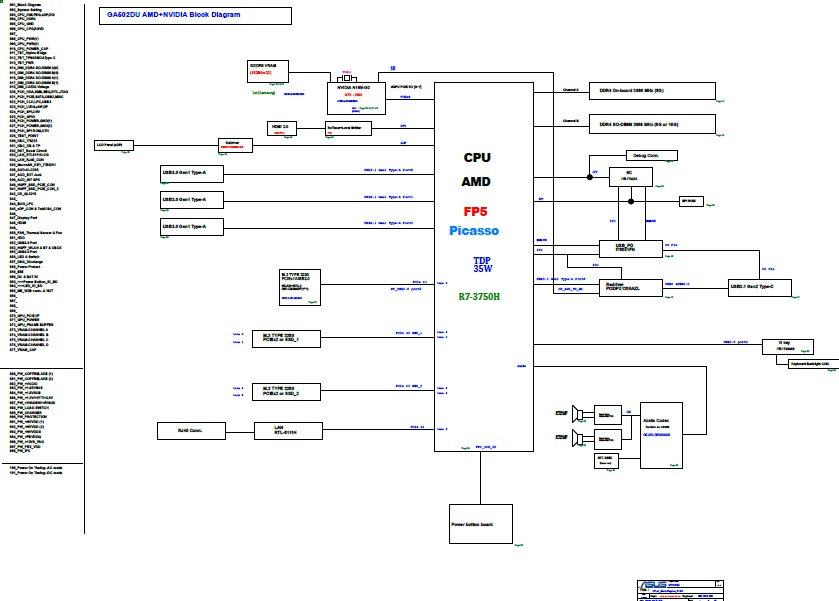This screenshot has height=601, width=839.
Task: Select the 071_GPU_POWER index entry
Action: [x=25, y=319]
